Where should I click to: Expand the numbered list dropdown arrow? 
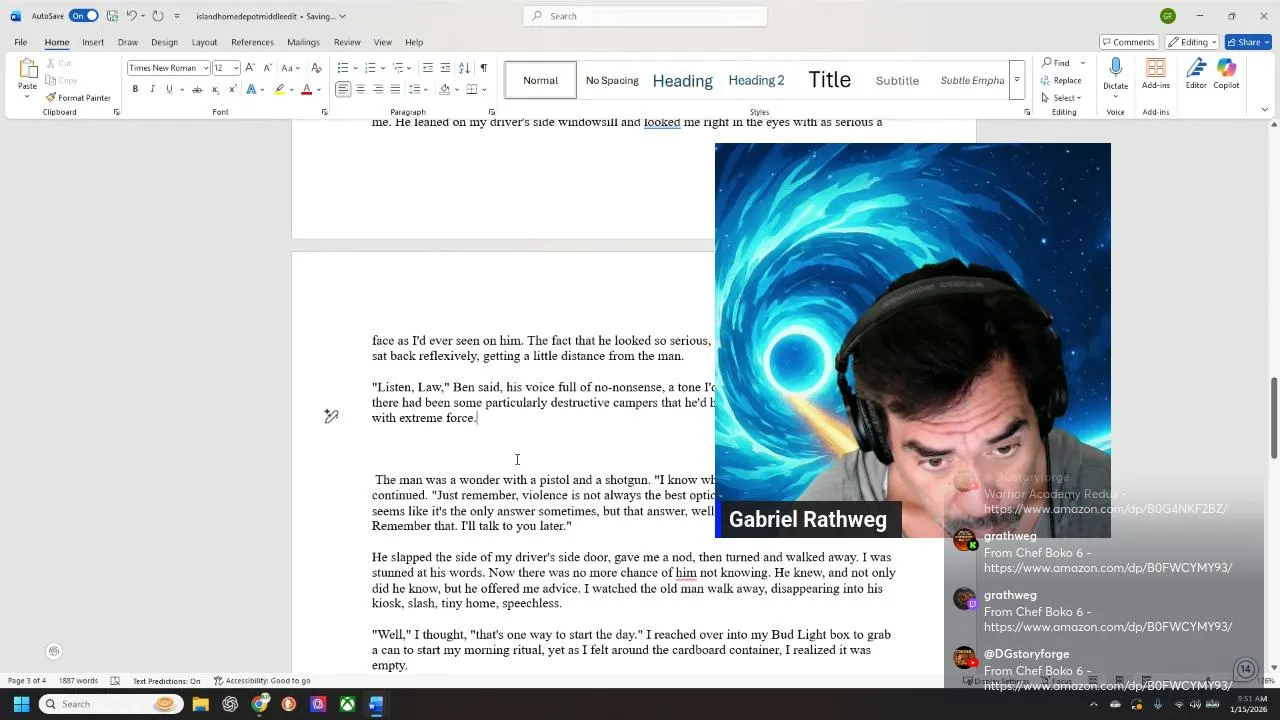[381, 68]
